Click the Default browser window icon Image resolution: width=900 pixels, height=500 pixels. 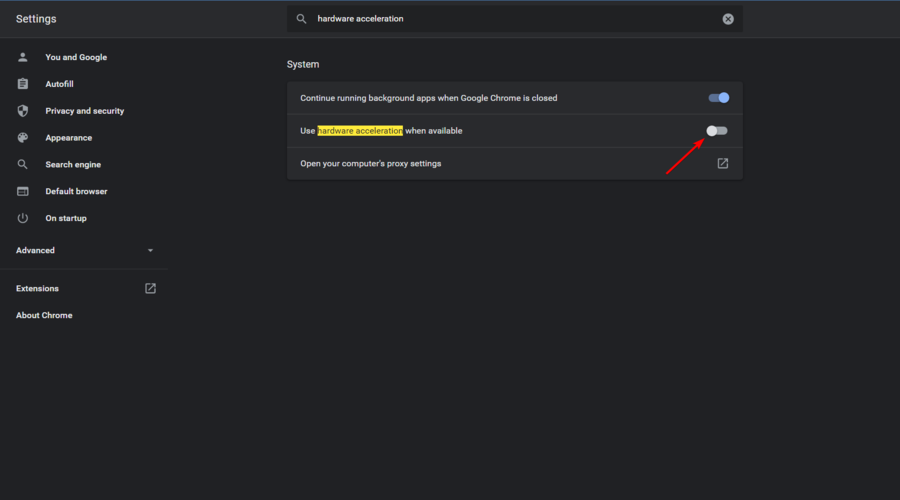(x=23, y=191)
